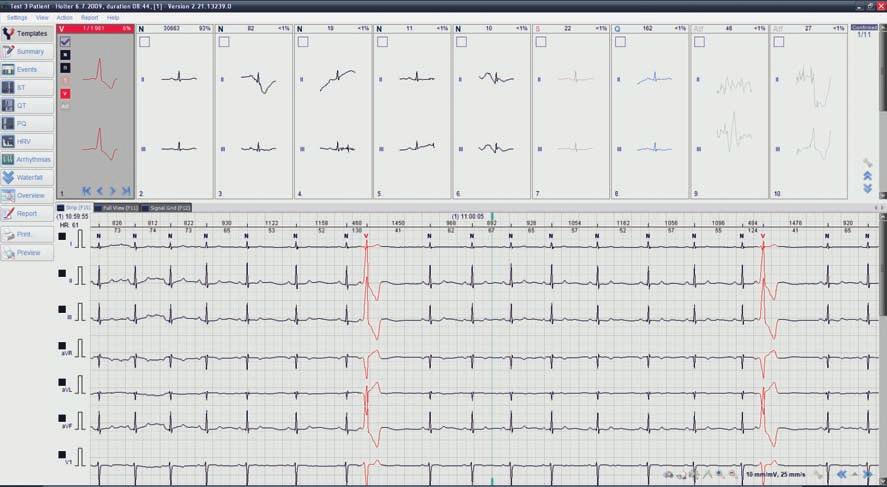The image size is (887, 487).
Task: Page templates up with double up chevron
Action: click(x=867, y=176)
